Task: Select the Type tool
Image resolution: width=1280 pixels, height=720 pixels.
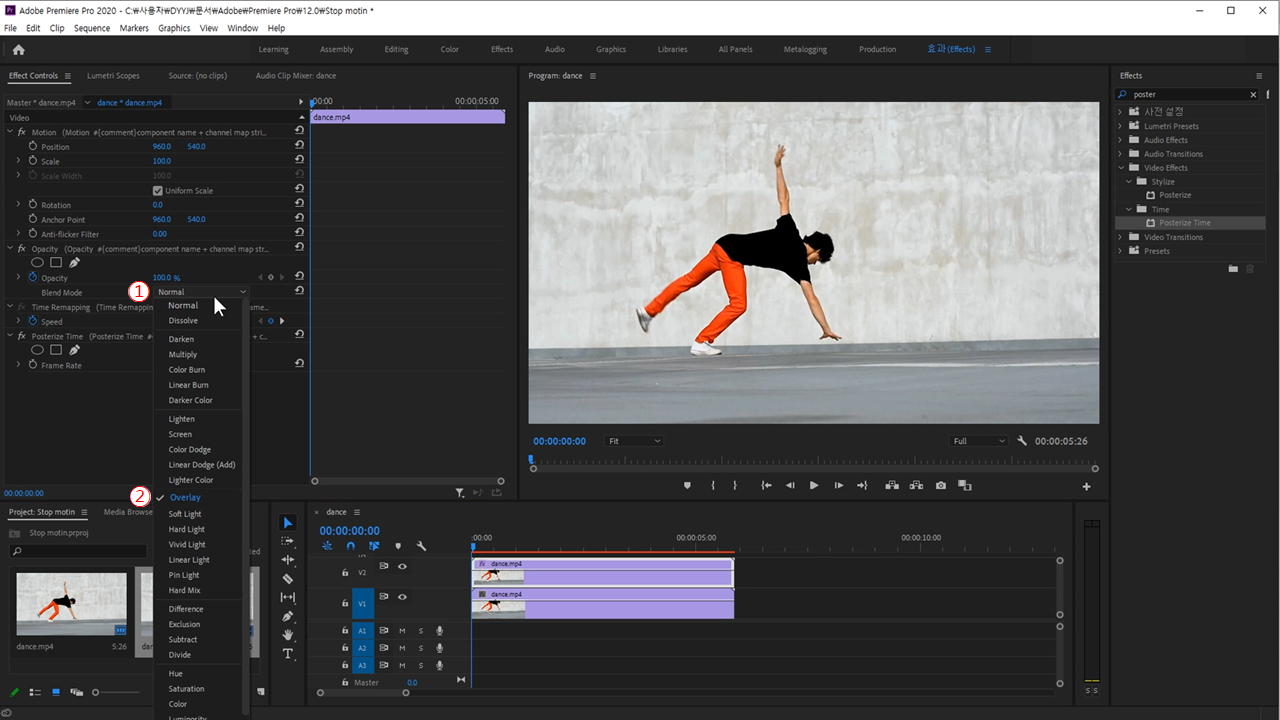Action: point(288,654)
